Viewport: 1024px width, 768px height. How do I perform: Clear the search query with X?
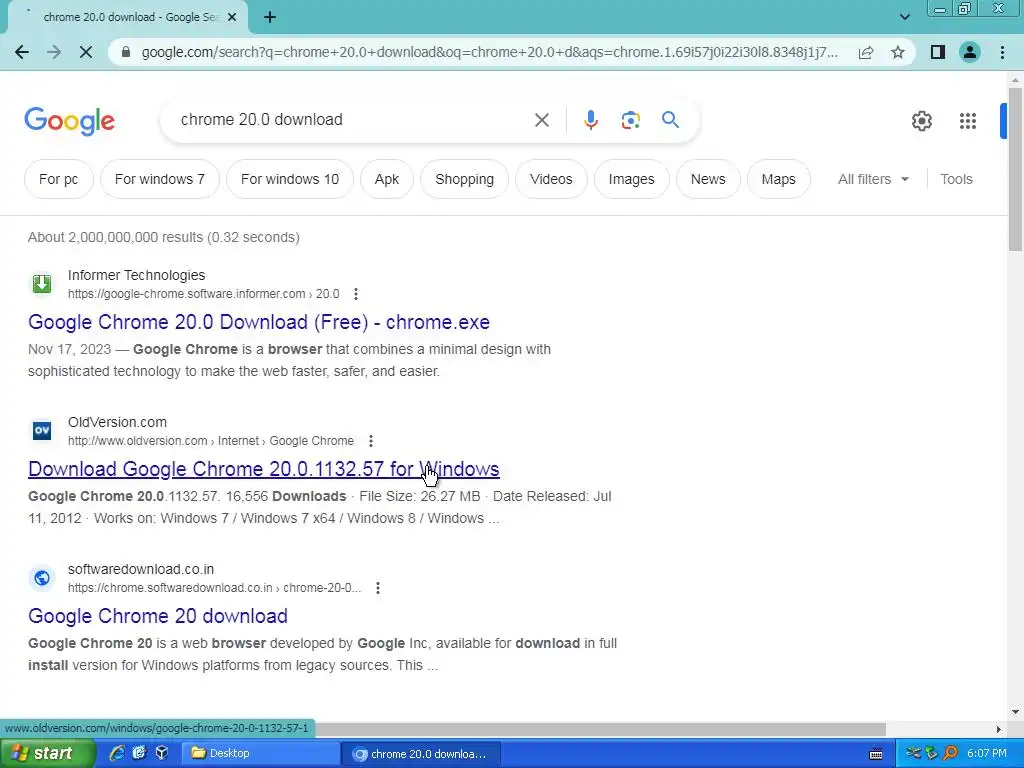click(541, 120)
